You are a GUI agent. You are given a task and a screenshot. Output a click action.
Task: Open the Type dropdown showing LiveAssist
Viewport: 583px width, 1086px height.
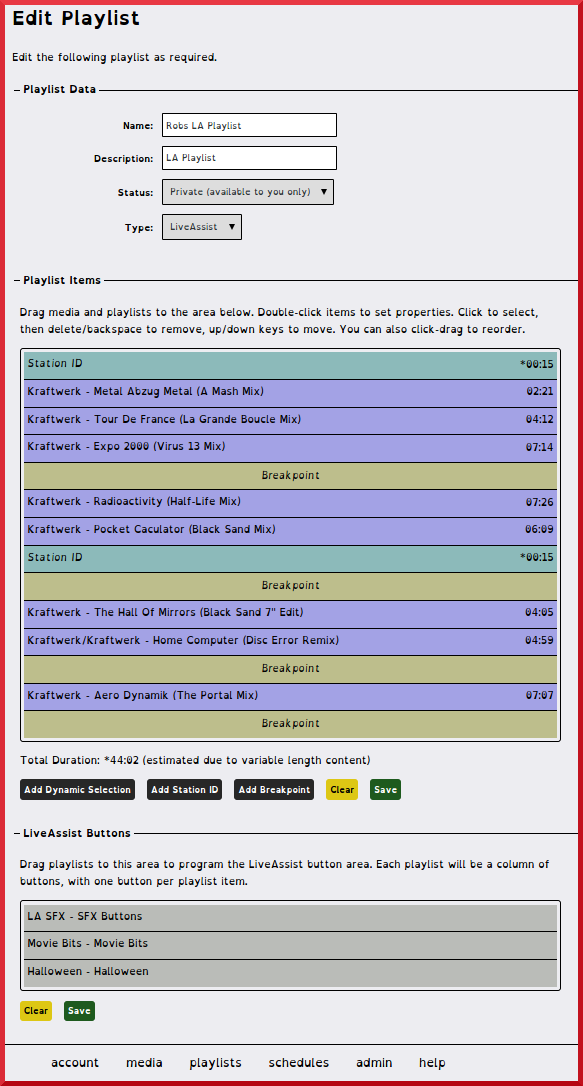(x=202, y=227)
